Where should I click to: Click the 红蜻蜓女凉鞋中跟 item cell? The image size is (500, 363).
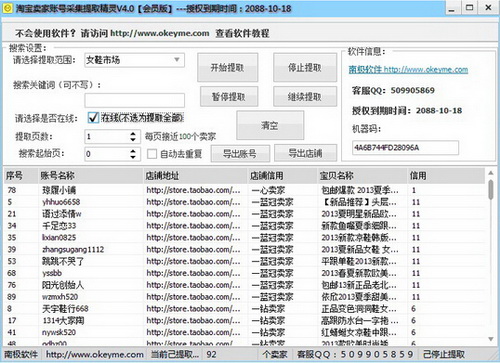pos(359,332)
